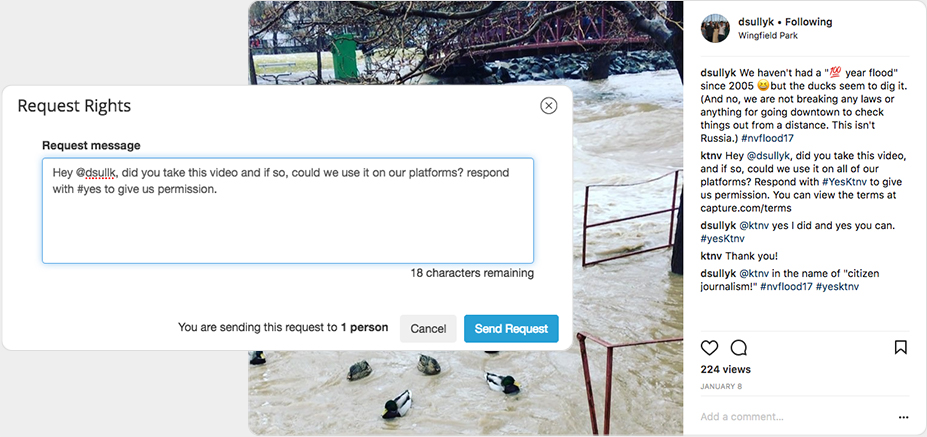This screenshot has width=927, height=437.
Task: Open #nvflood17 hashtag in caption
Action: point(767,138)
